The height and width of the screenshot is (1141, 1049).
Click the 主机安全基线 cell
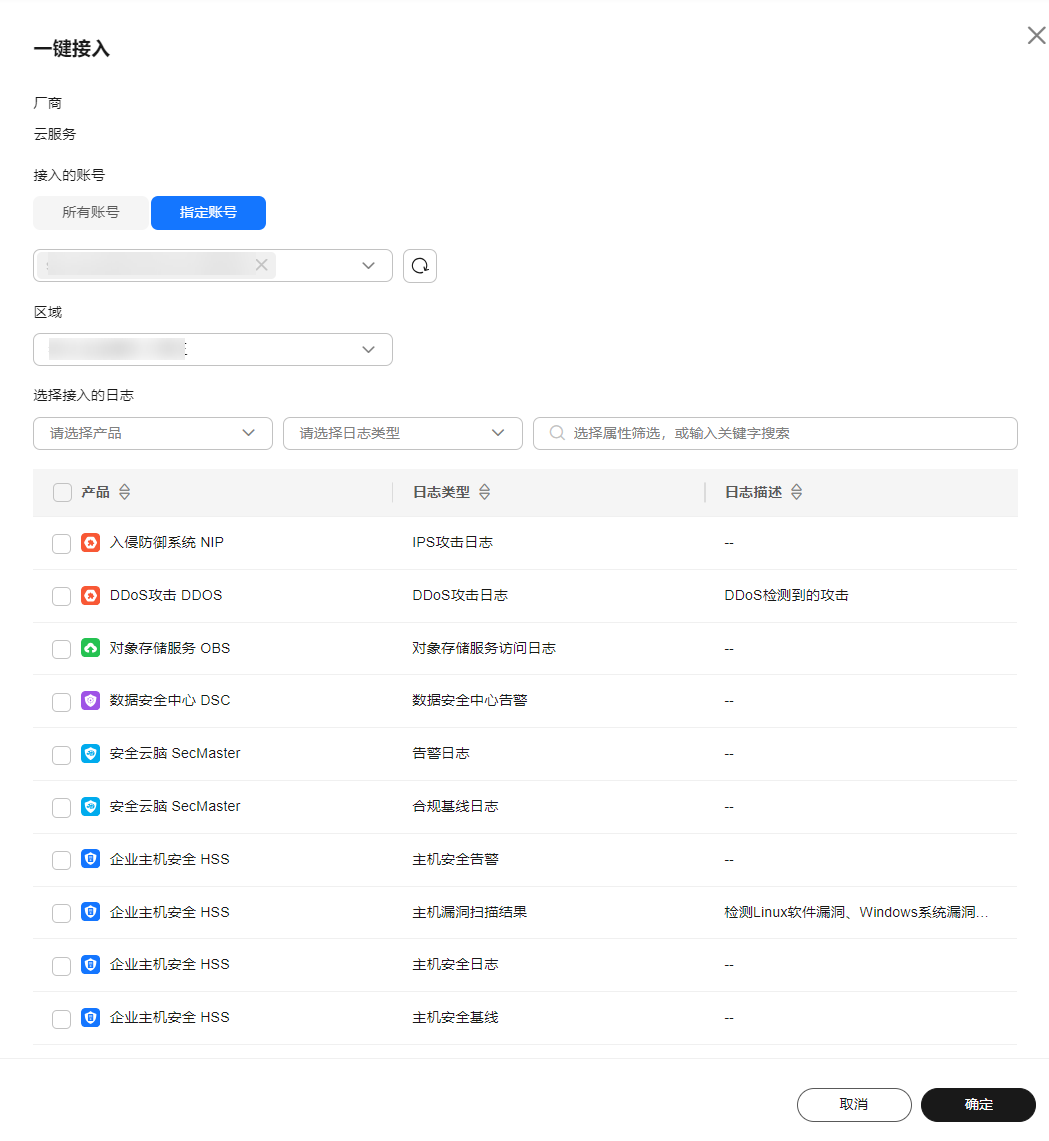[455, 1017]
